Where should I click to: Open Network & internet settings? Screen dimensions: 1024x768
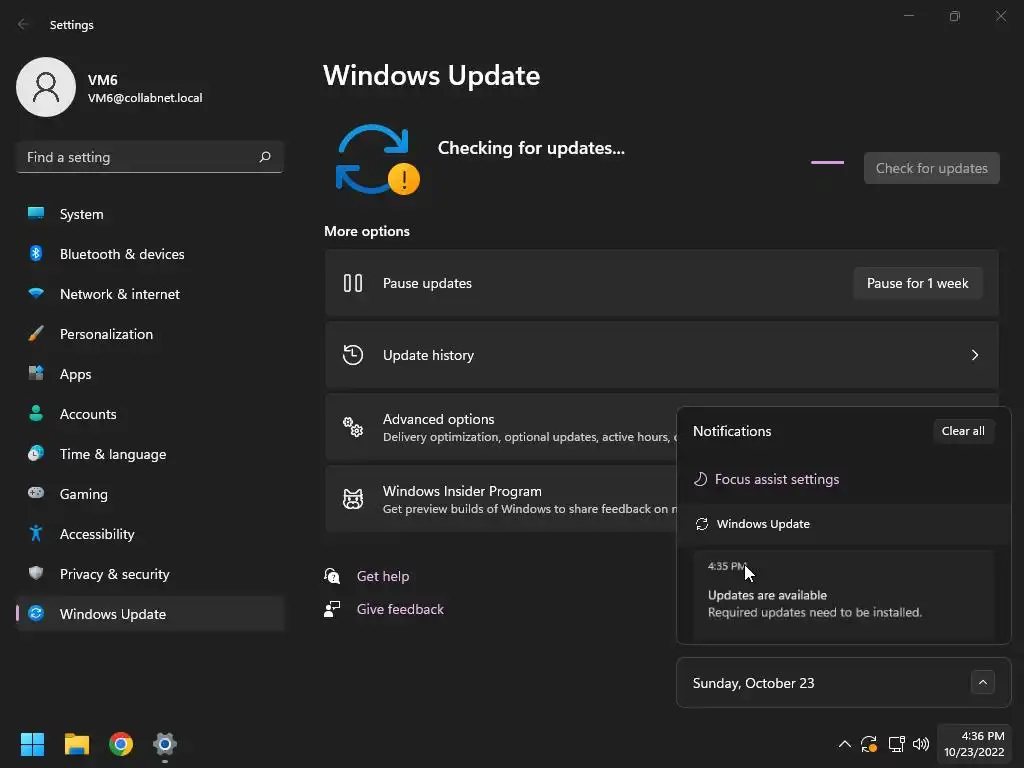(x=150, y=294)
